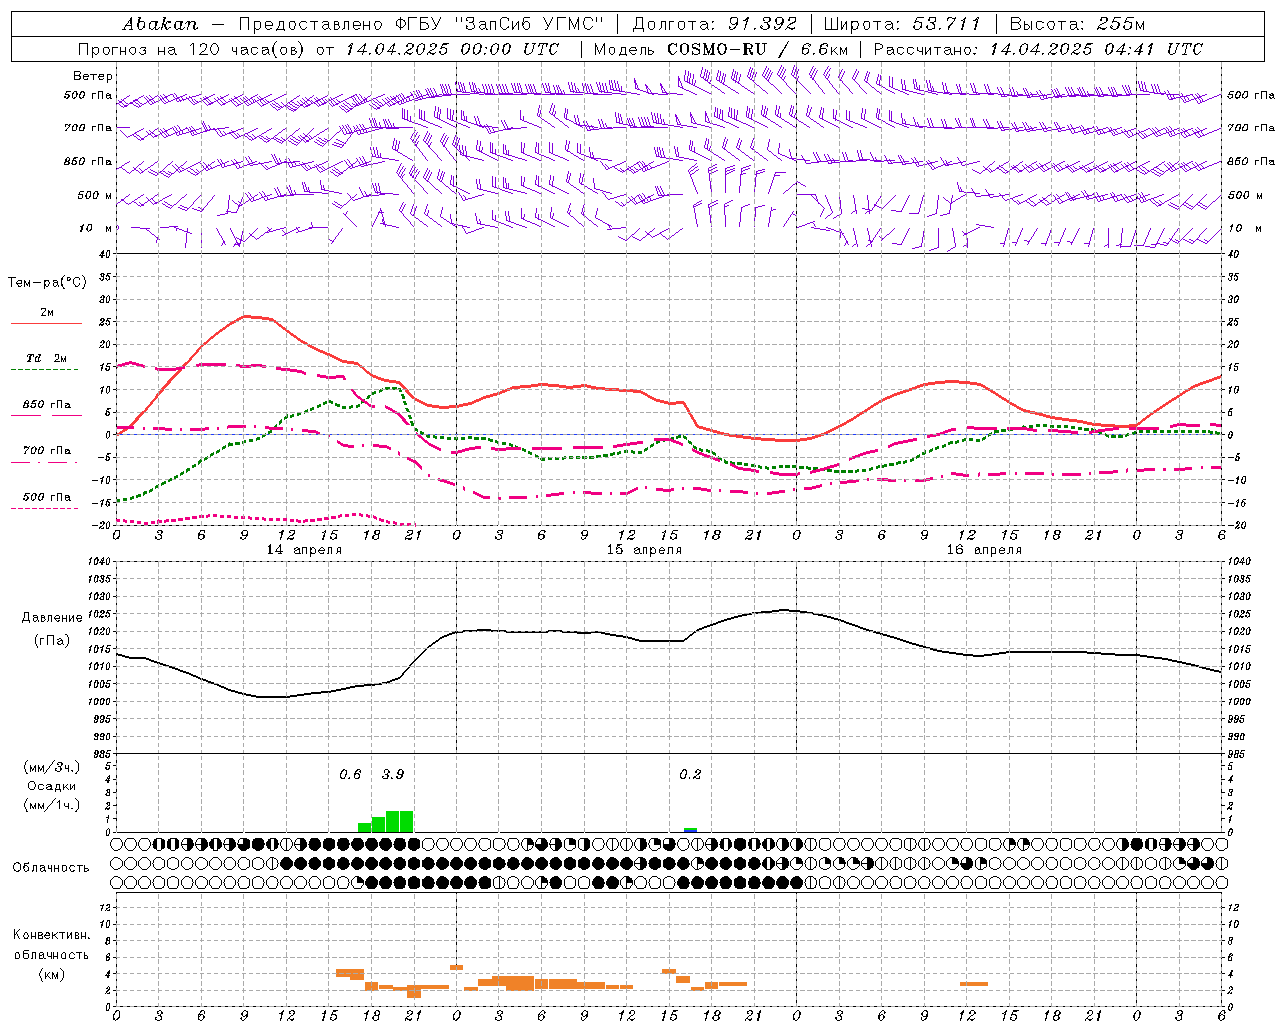Click the 14 апреля date label

click(x=304, y=550)
